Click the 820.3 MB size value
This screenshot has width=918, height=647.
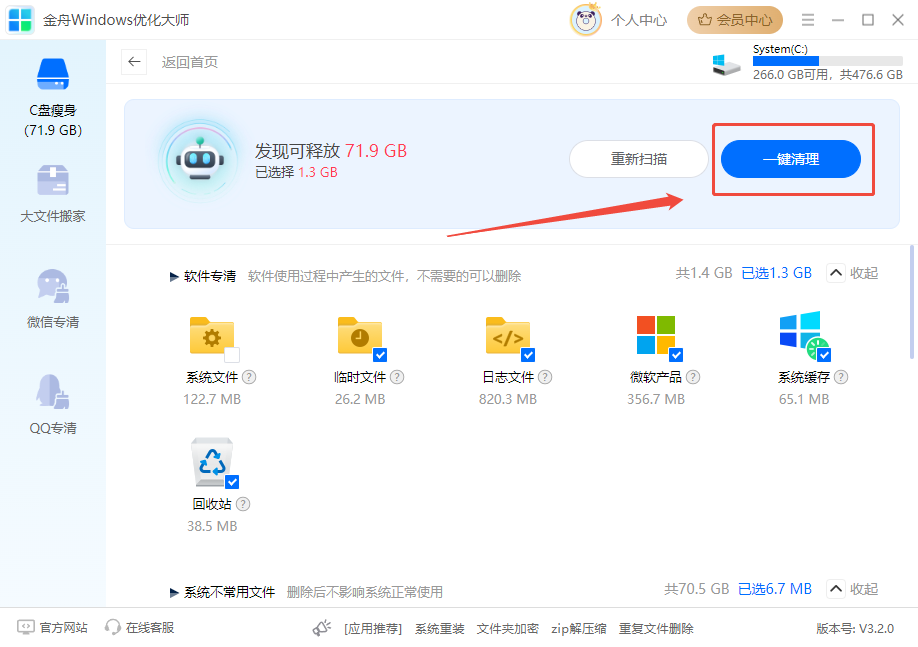pos(508,399)
